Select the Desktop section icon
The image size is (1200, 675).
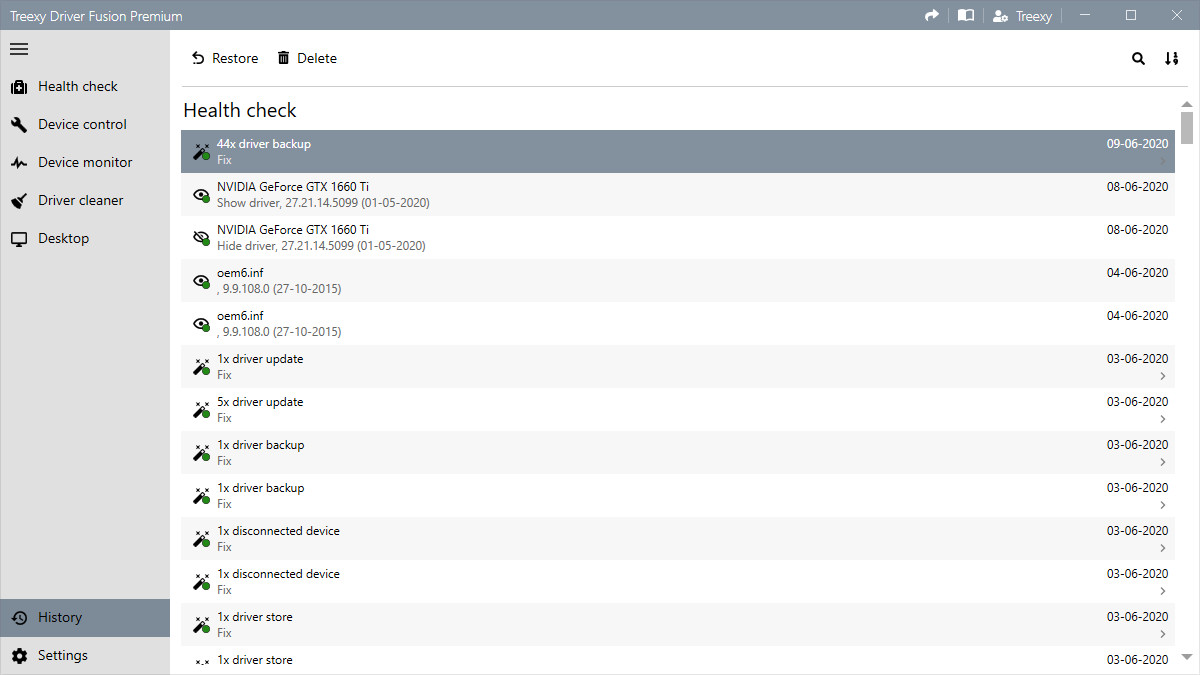pos(19,238)
